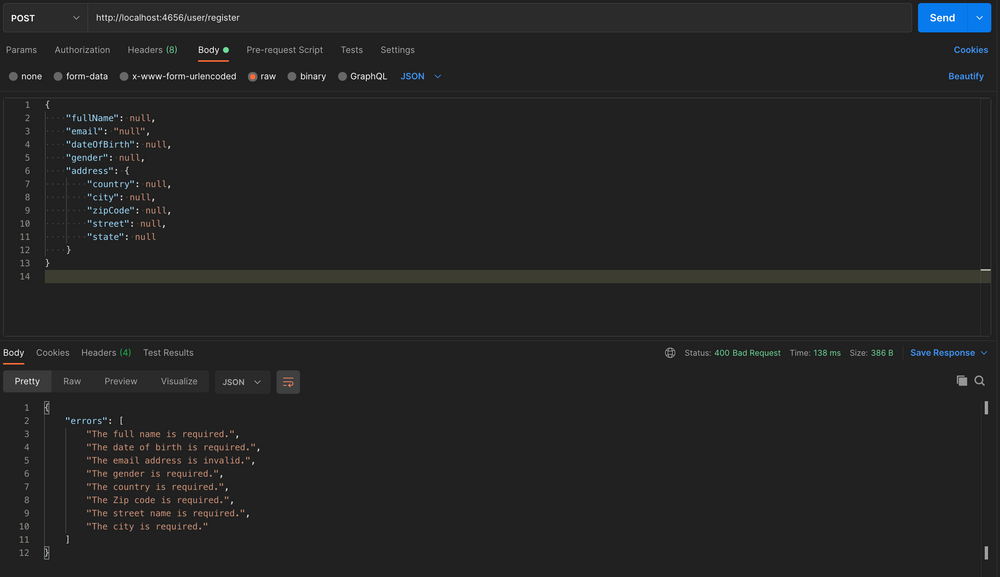Select the response Body tab

[13, 353]
